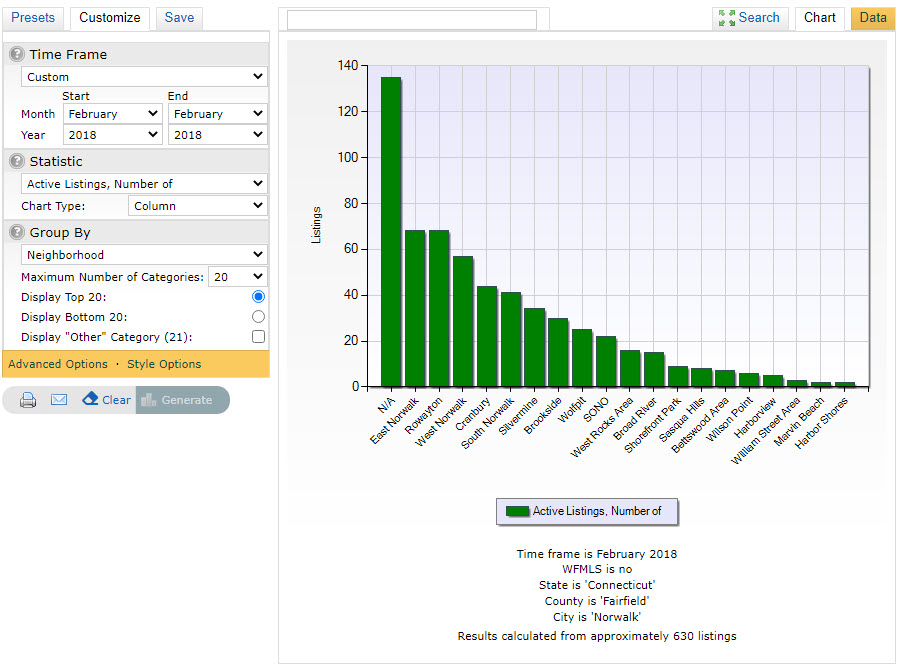Click the email envelope icon
Viewport: 898px width, 666px height.
(x=59, y=400)
